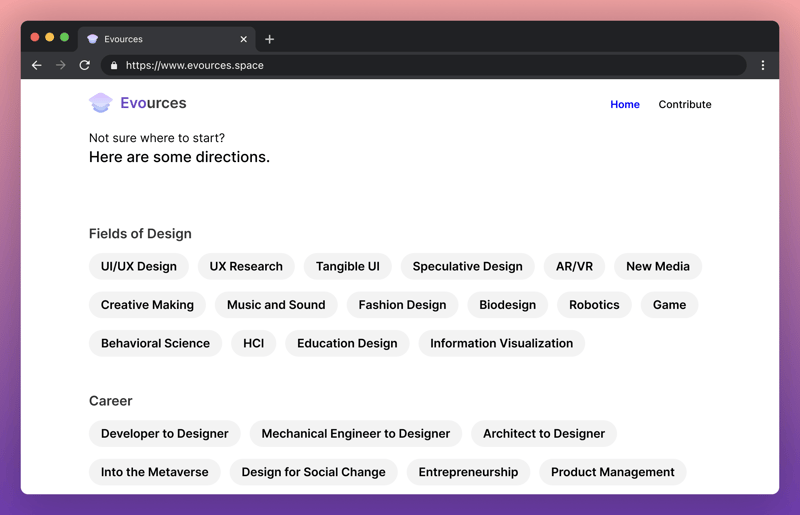This screenshot has height=515, width=800.
Task: Reload the page with refresh icon
Action: [85, 65]
